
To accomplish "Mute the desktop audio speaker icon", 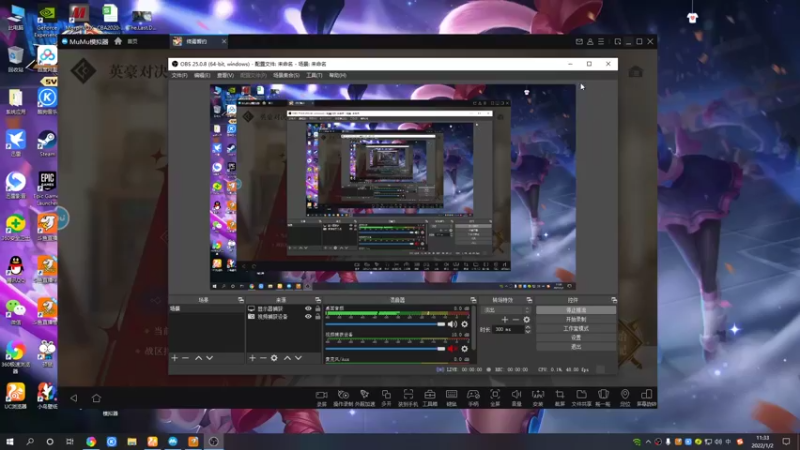I will [x=452, y=324].
